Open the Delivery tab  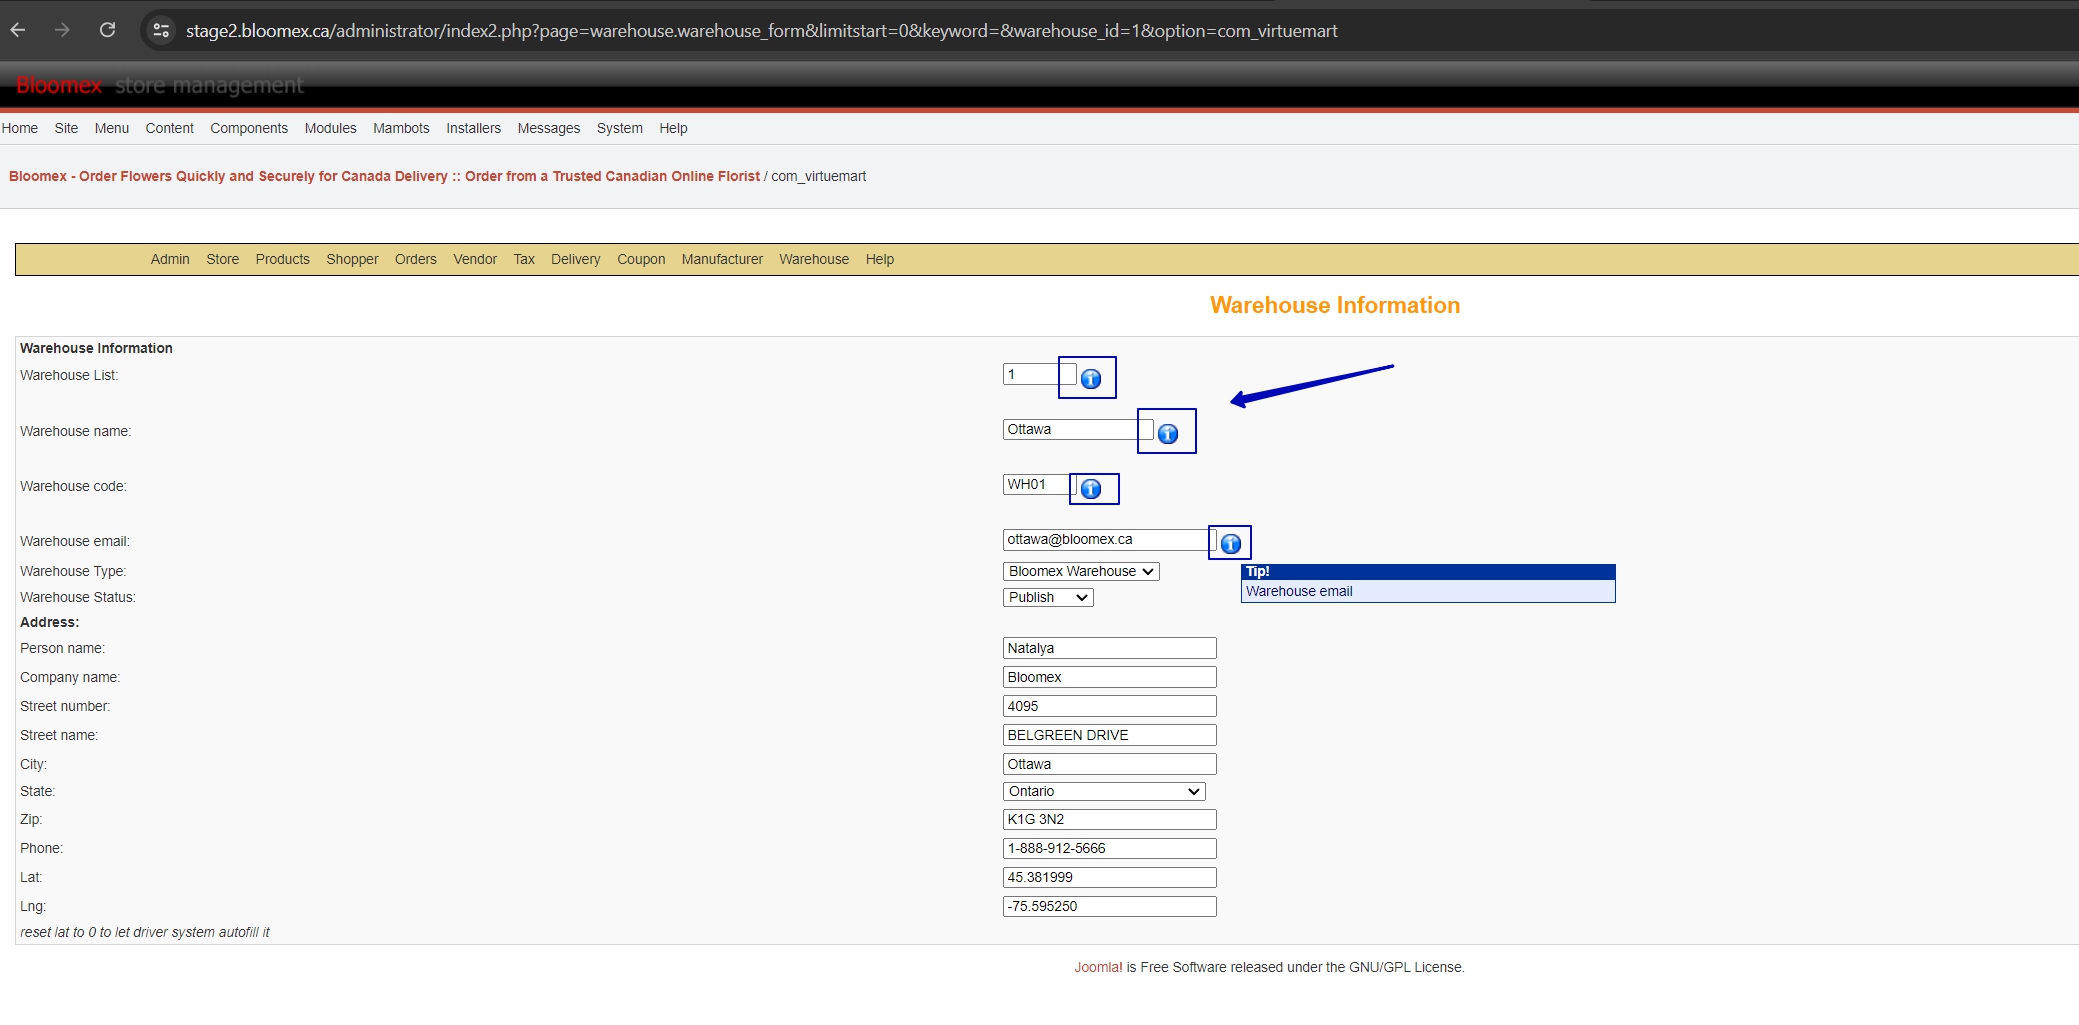[x=576, y=259]
